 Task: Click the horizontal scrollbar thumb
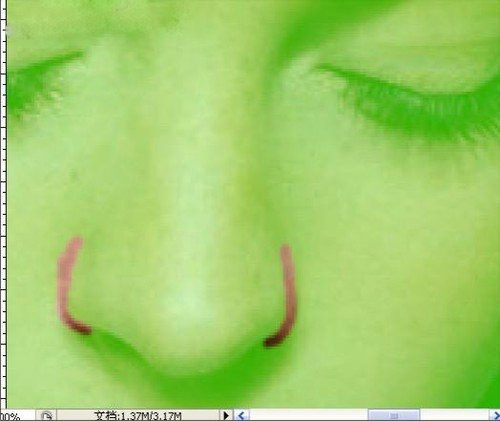(x=394, y=416)
